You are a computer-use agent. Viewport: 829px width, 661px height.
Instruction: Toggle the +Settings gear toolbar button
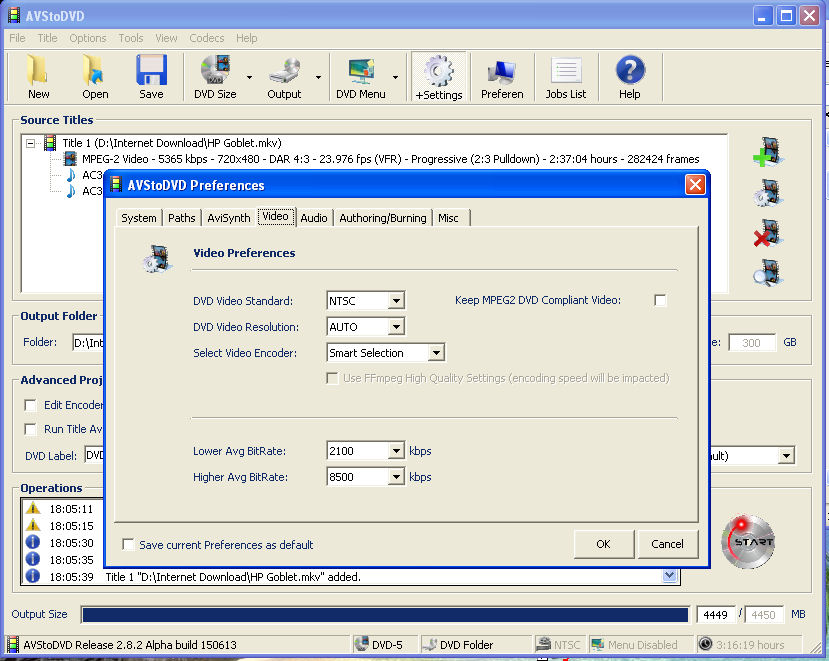point(439,77)
